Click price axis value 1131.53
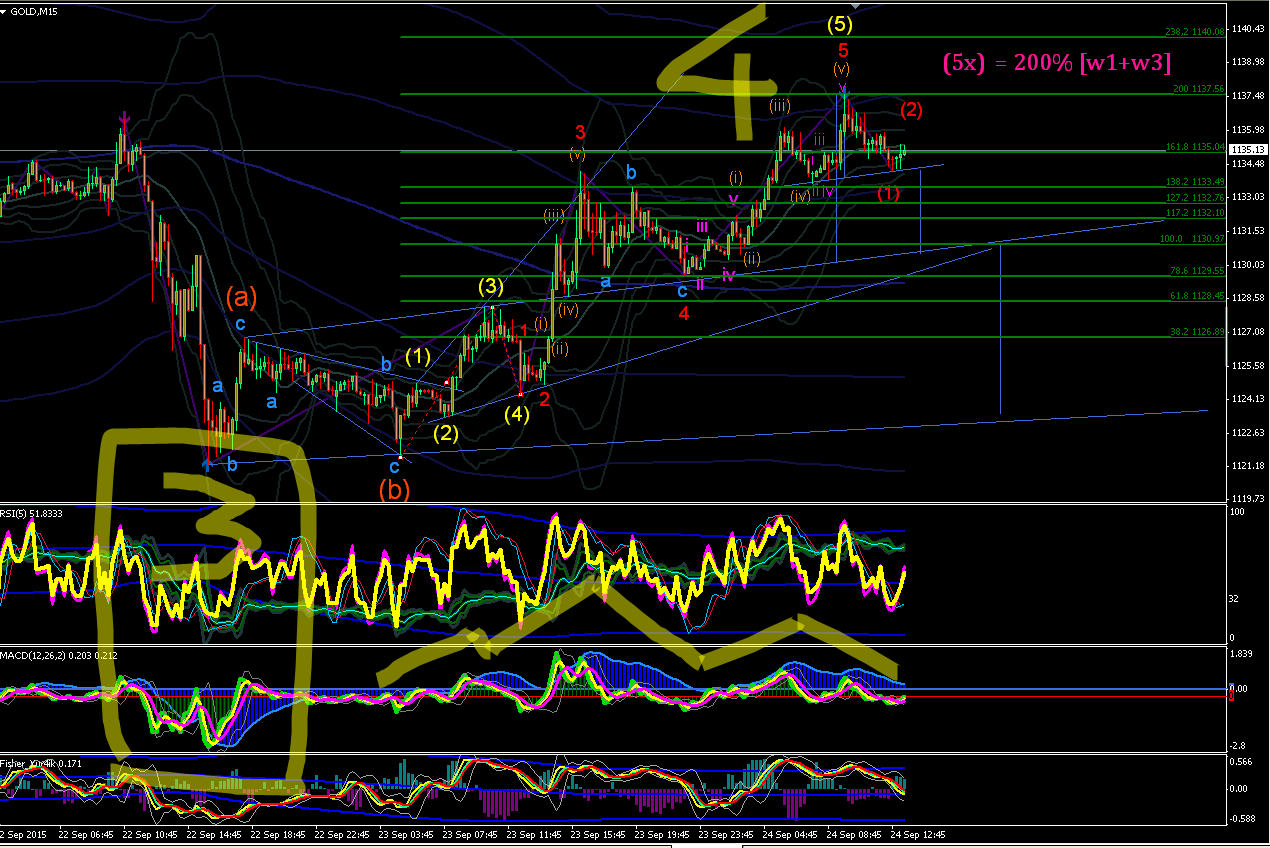Screen dimensions: 1270x848 click(1248, 231)
